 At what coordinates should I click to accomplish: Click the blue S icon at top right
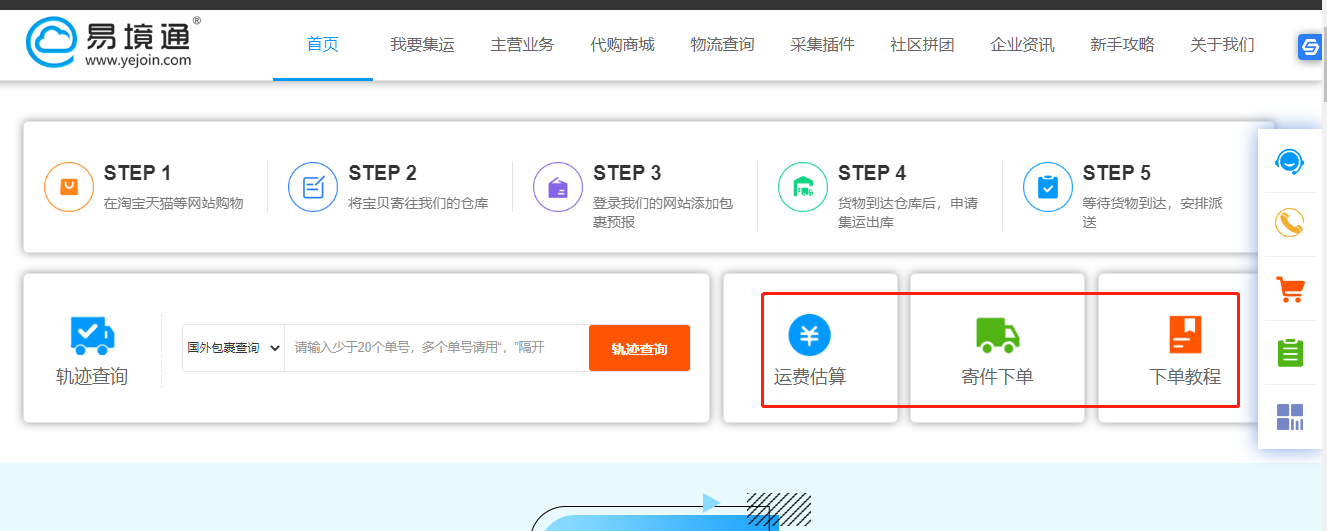1310,46
